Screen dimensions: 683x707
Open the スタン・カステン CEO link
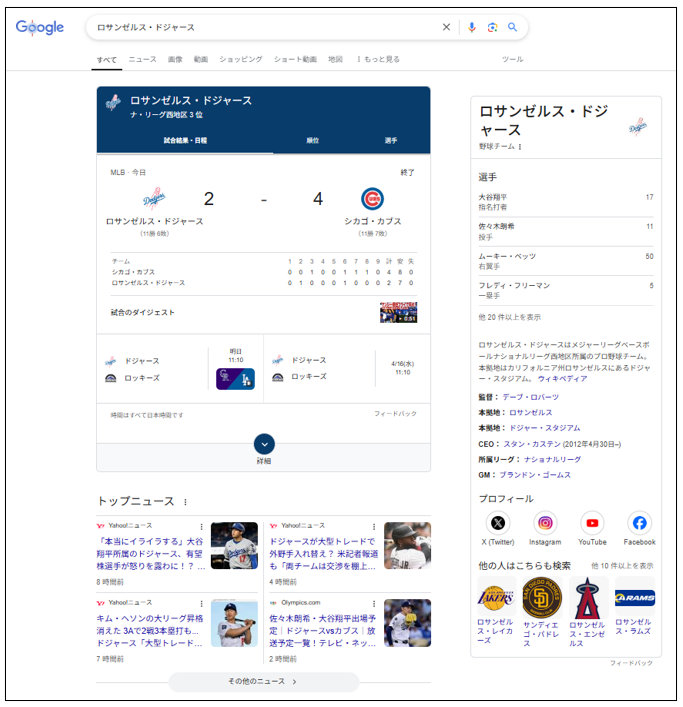532,444
